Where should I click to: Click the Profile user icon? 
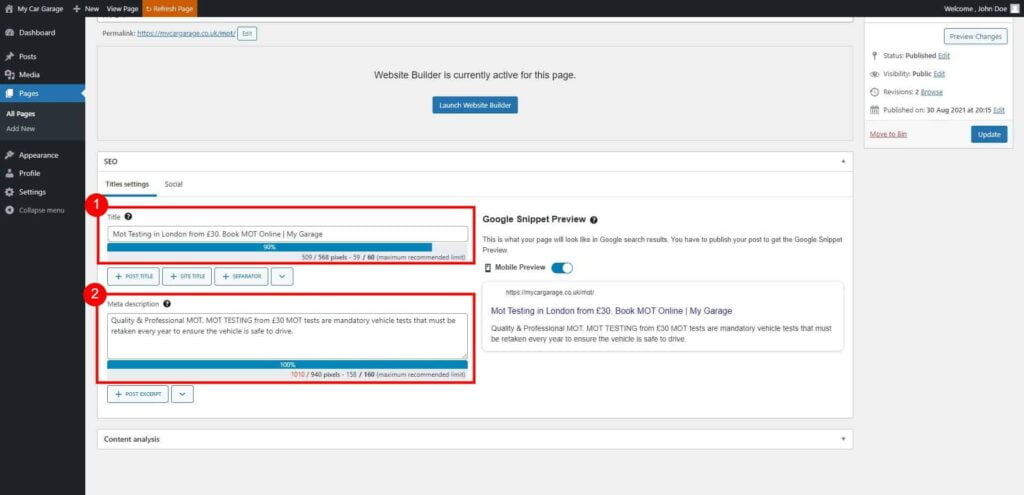coord(9,174)
